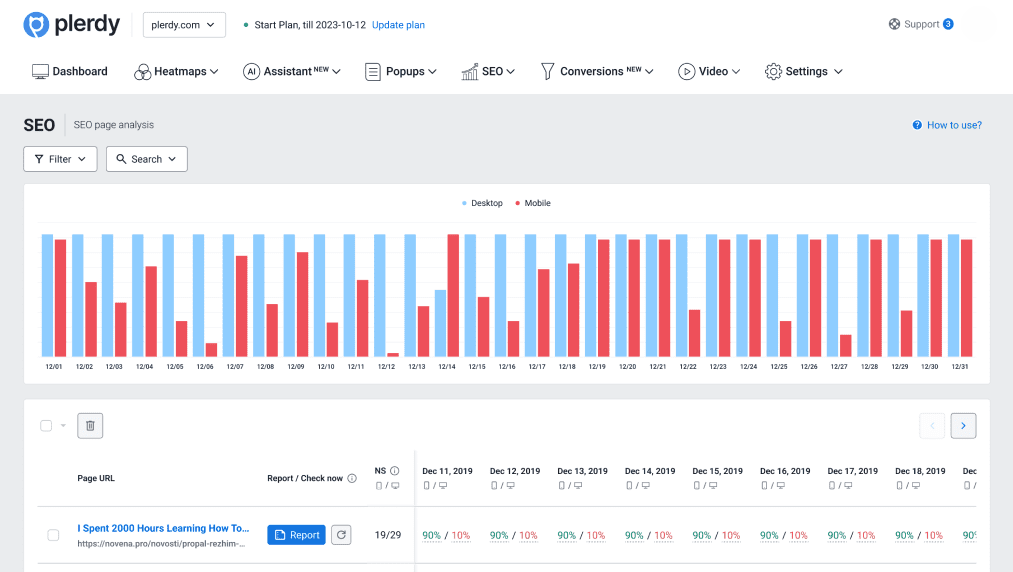Expand the Search dropdown
Image resolution: width=1013 pixels, height=572 pixels.
coord(146,159)
